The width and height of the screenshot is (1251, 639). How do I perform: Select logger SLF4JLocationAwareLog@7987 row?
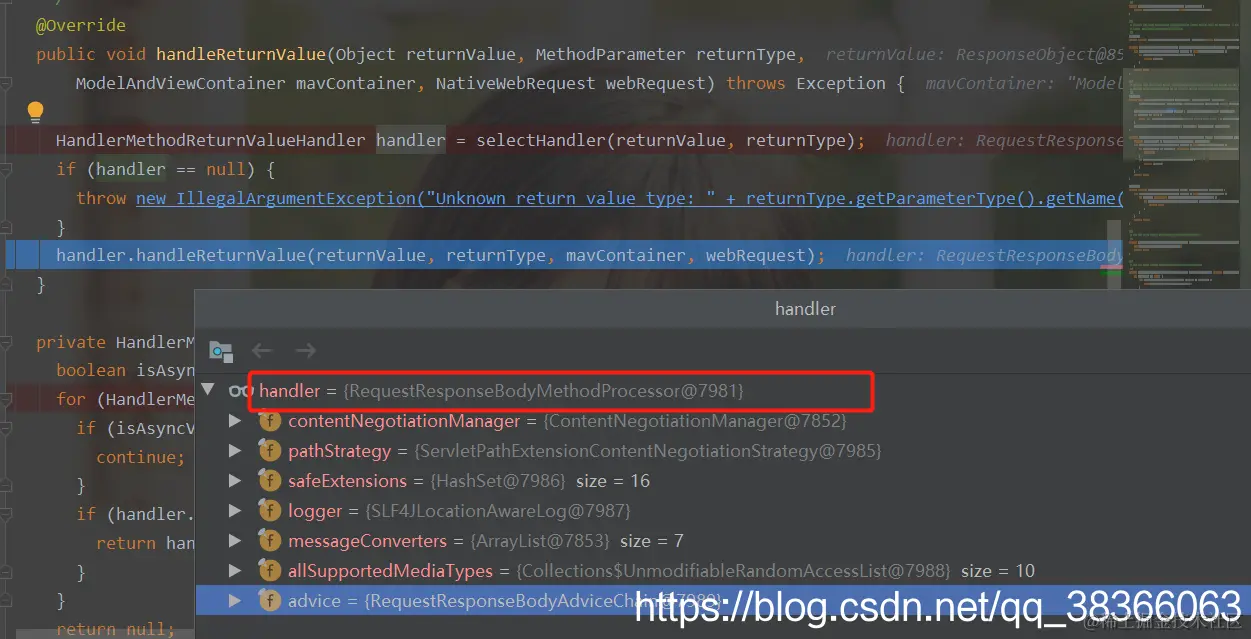(722, 511)
